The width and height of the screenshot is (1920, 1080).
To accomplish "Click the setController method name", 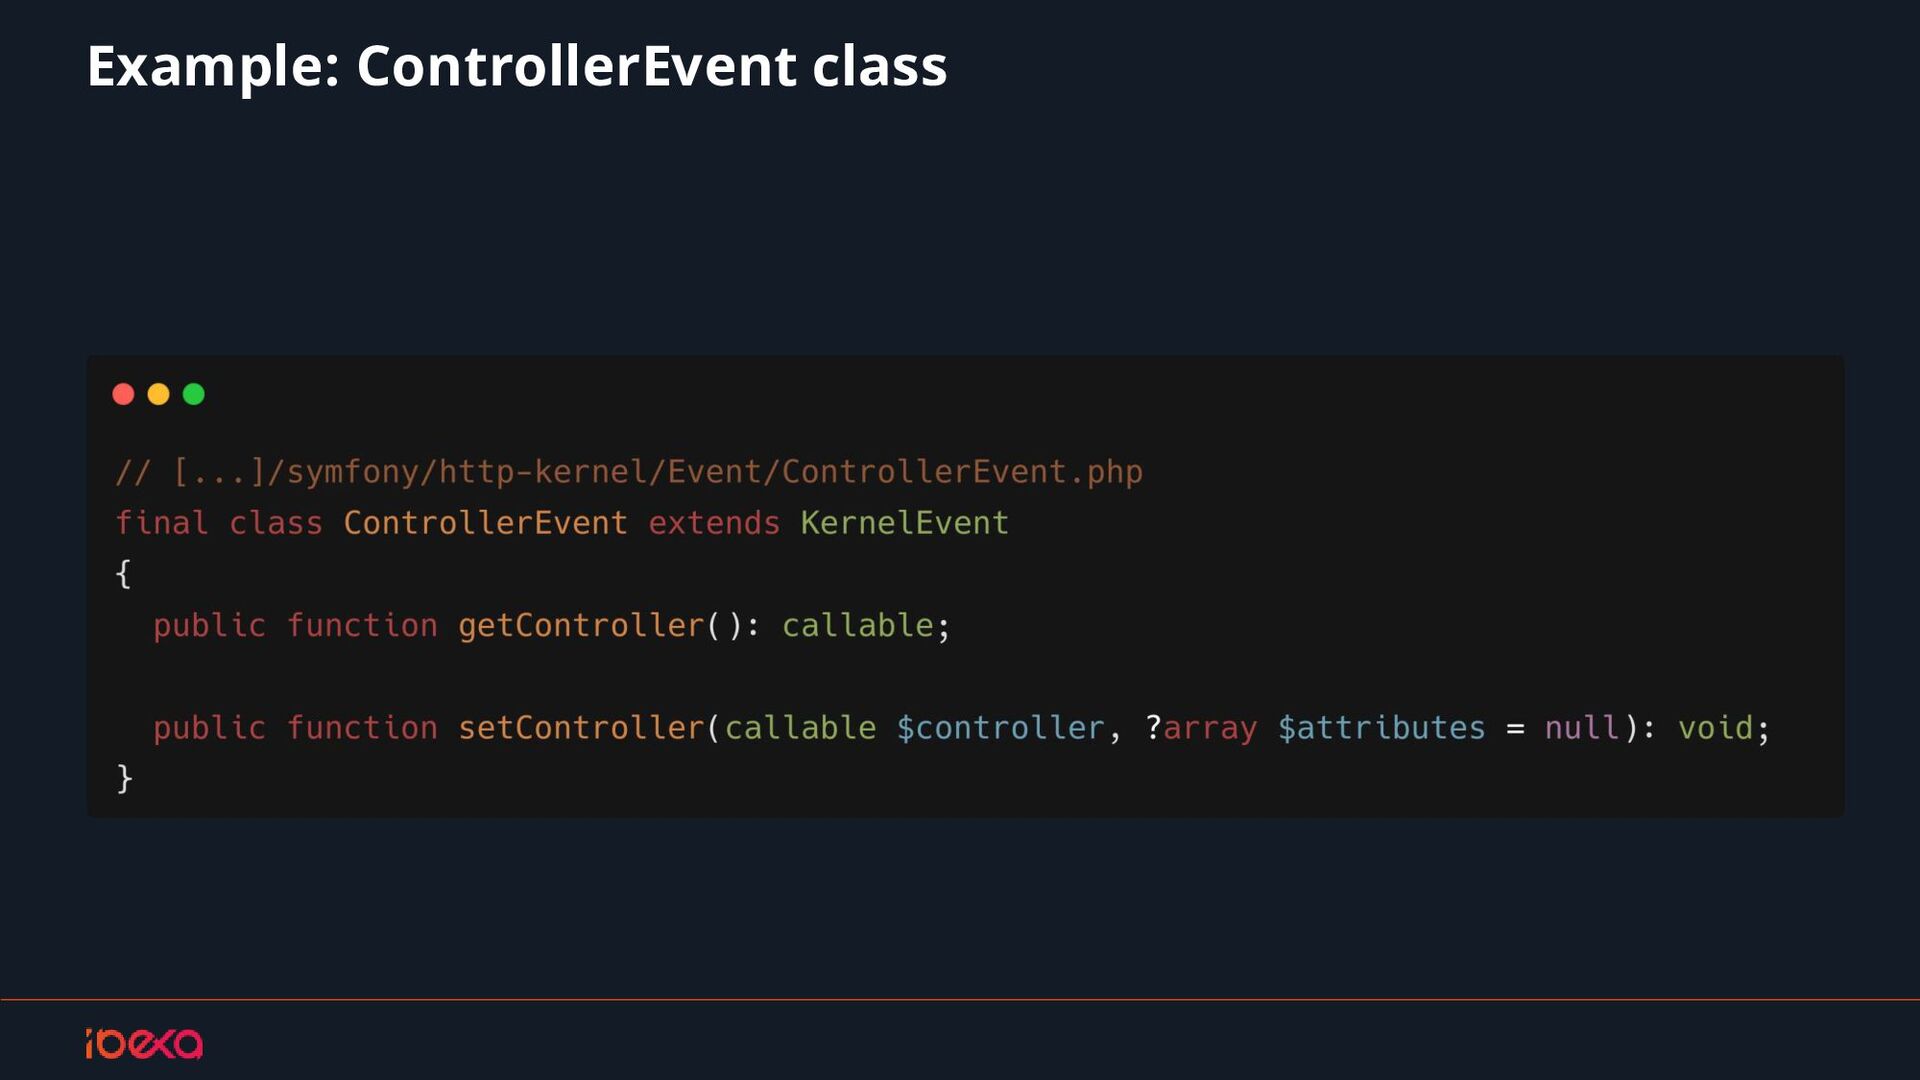I will 581,727.
